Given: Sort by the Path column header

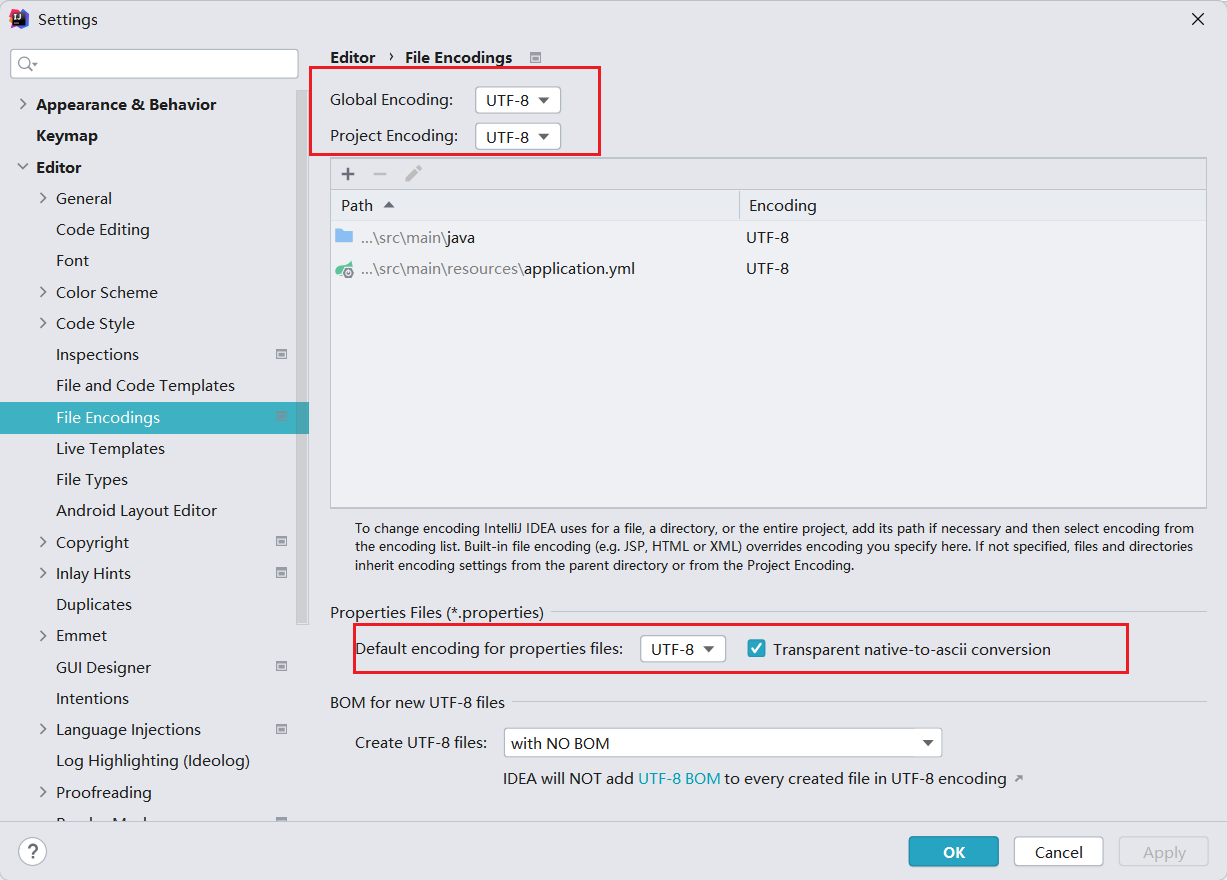Looking at the screenshot, I should pos(535,205).
